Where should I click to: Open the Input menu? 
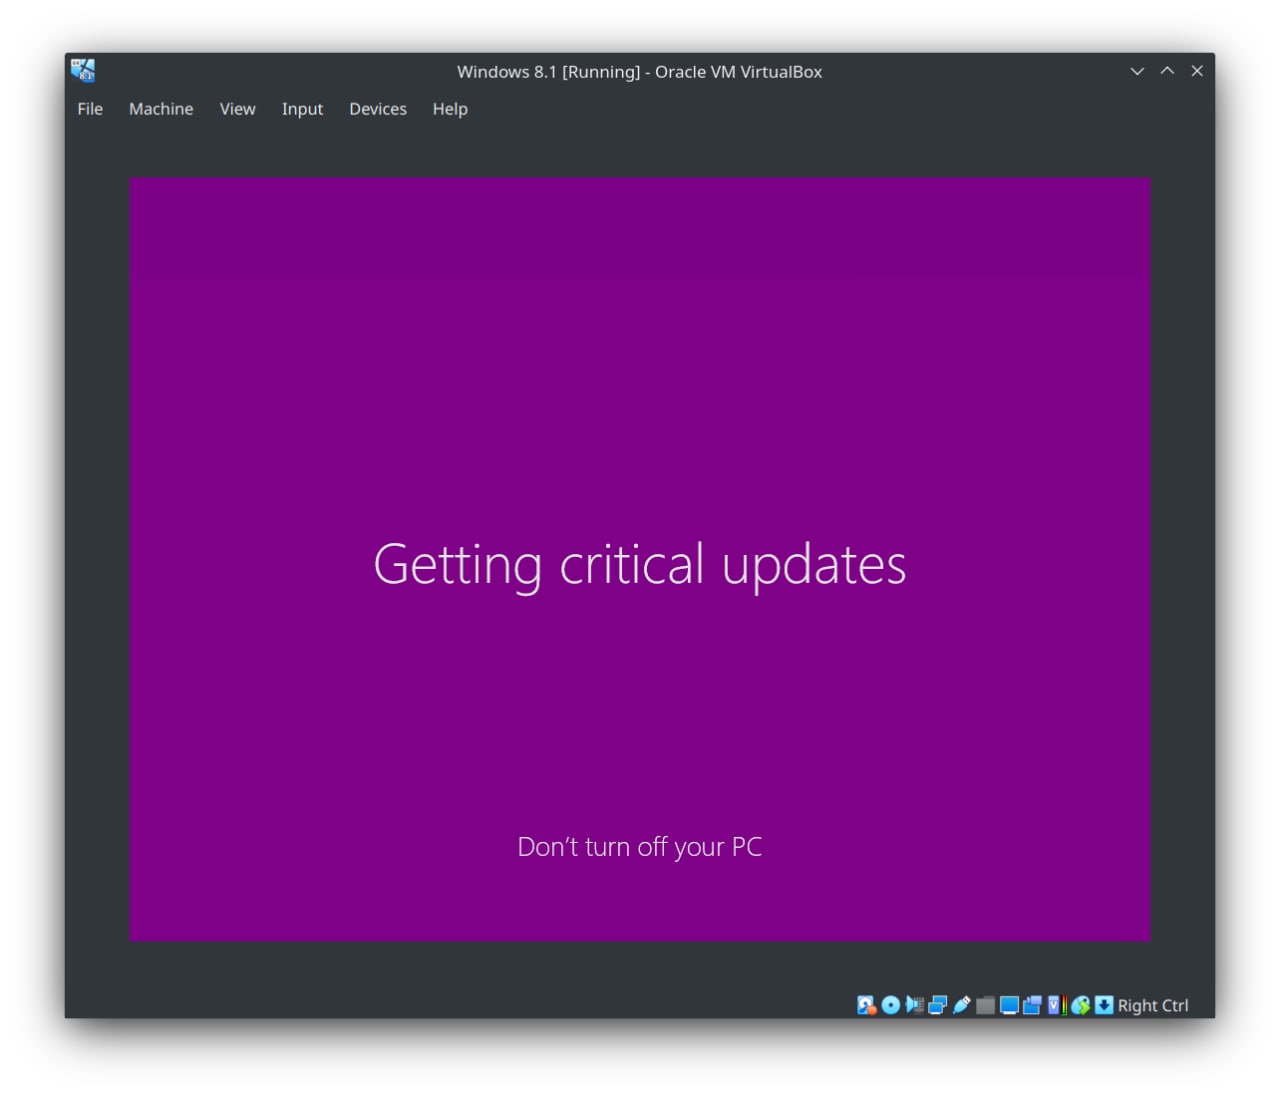click(302, 109)
